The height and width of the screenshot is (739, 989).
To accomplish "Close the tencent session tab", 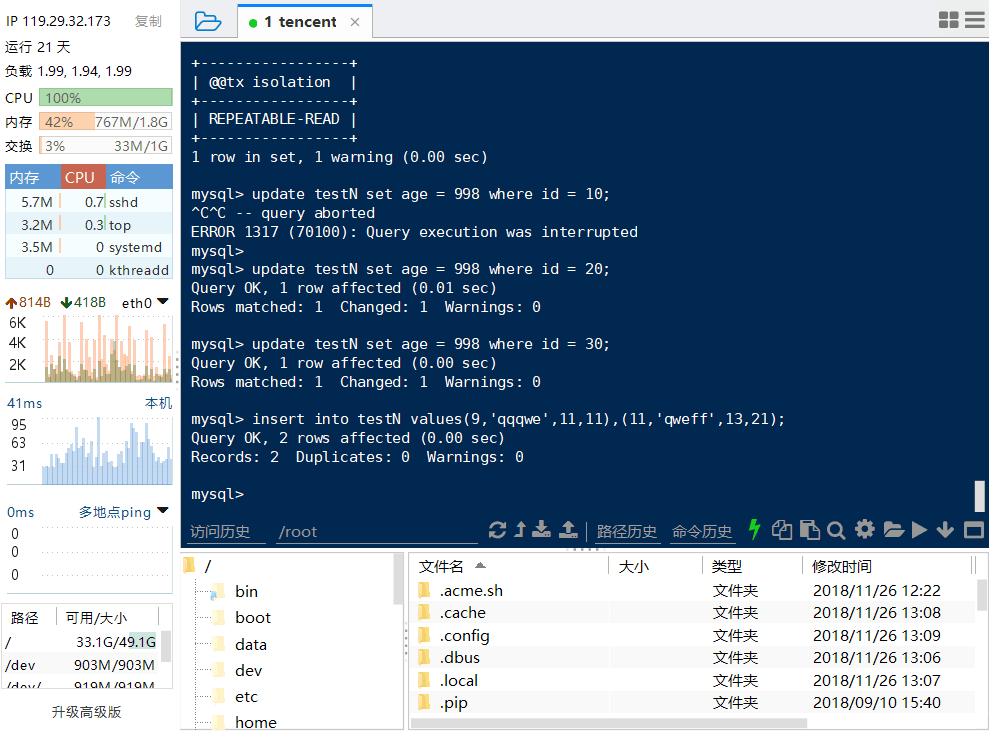I will pos(355,22).
